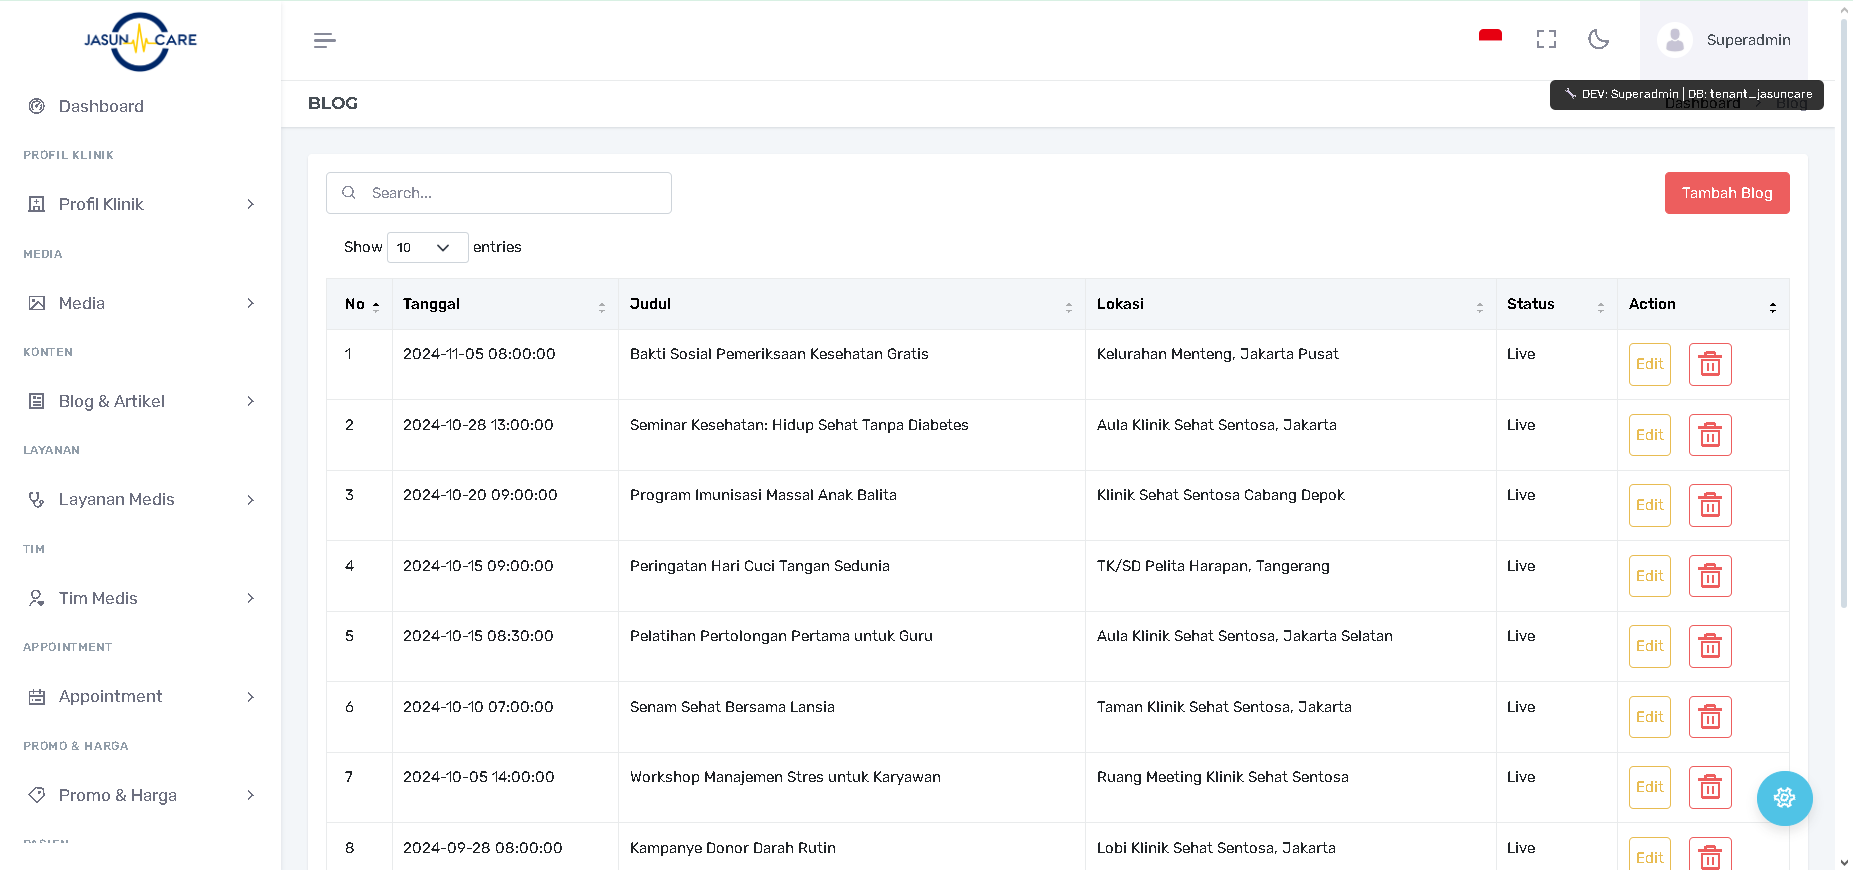Image resolution: width=1853 pixels, height=870 pixels.
Task: Remove the Workshop Manajemen Stres untuk Karyawan row
Action: click(1710, 788)
